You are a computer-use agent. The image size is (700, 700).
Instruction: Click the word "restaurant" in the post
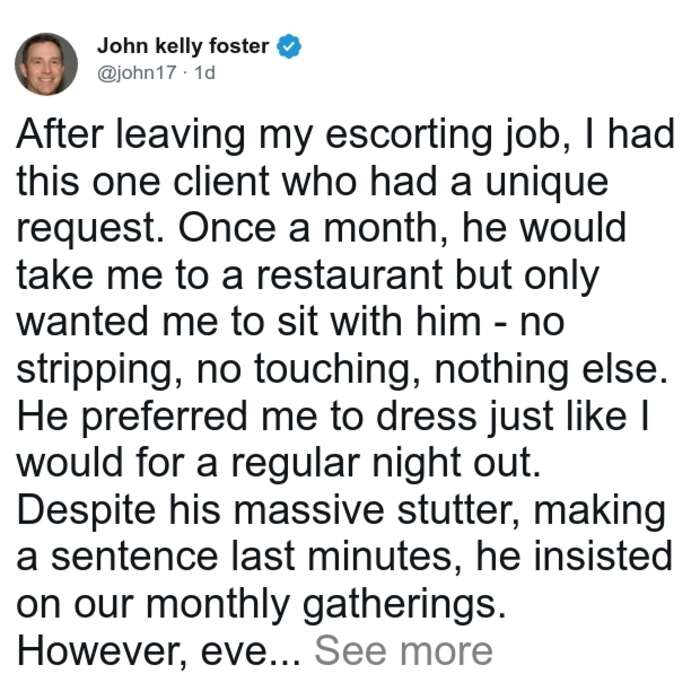350,275
